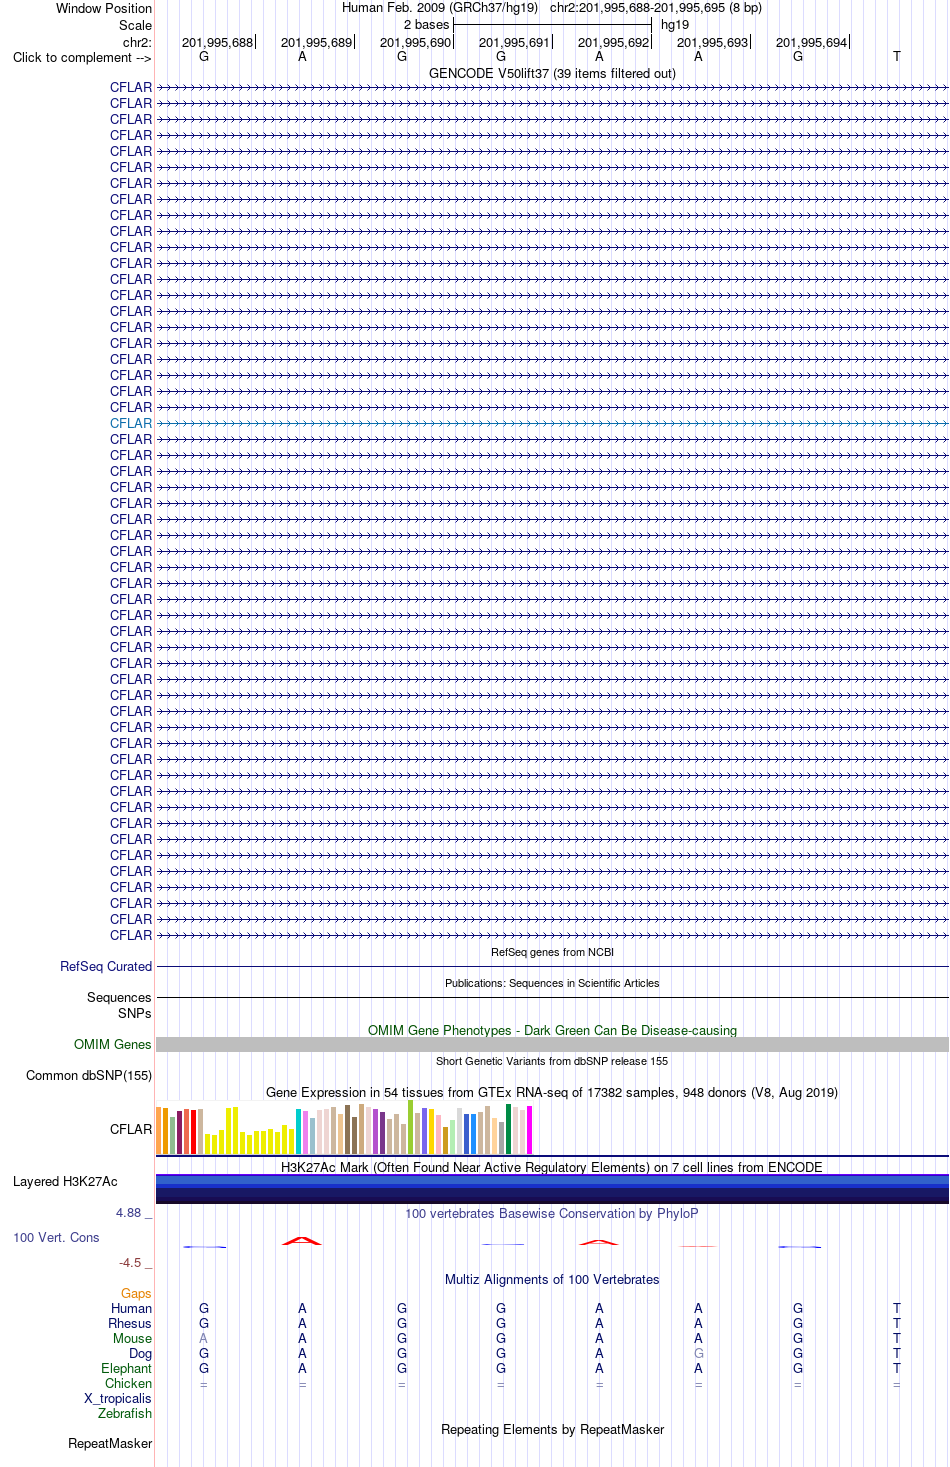Click the orange Gaps label
This screenshot has height=1467, width=950.
click(x=136, y=1293)
